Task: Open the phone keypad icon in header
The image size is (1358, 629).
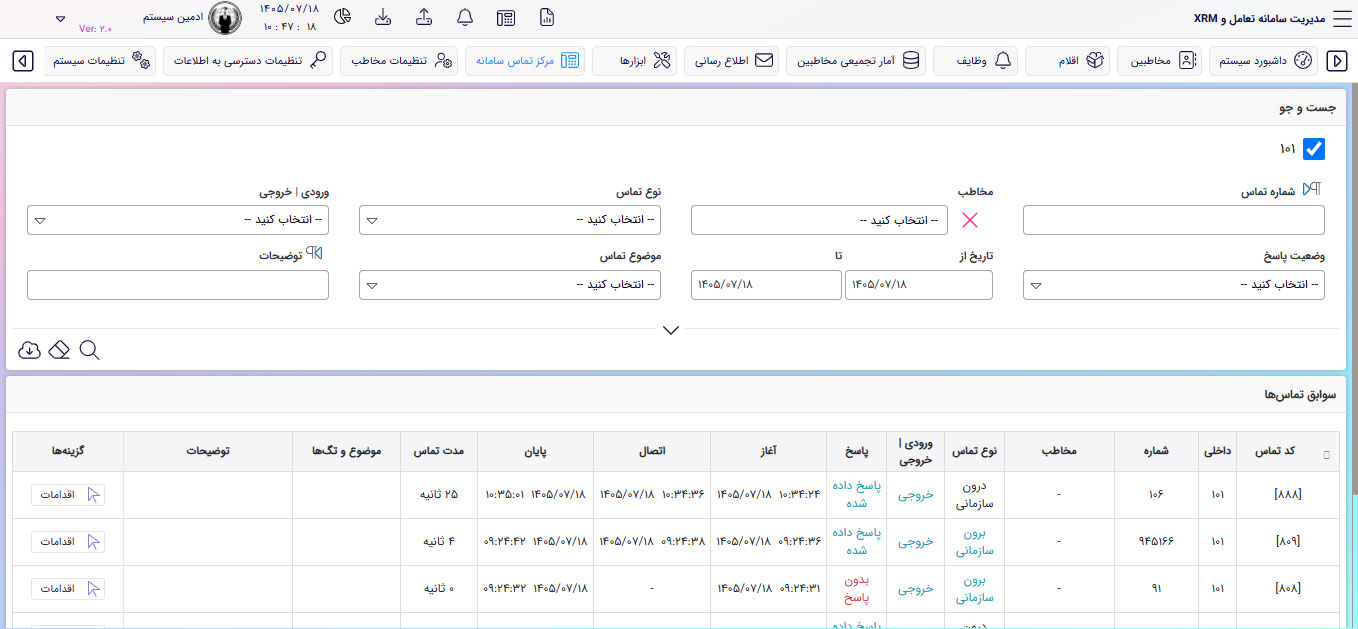Action: 506,17
